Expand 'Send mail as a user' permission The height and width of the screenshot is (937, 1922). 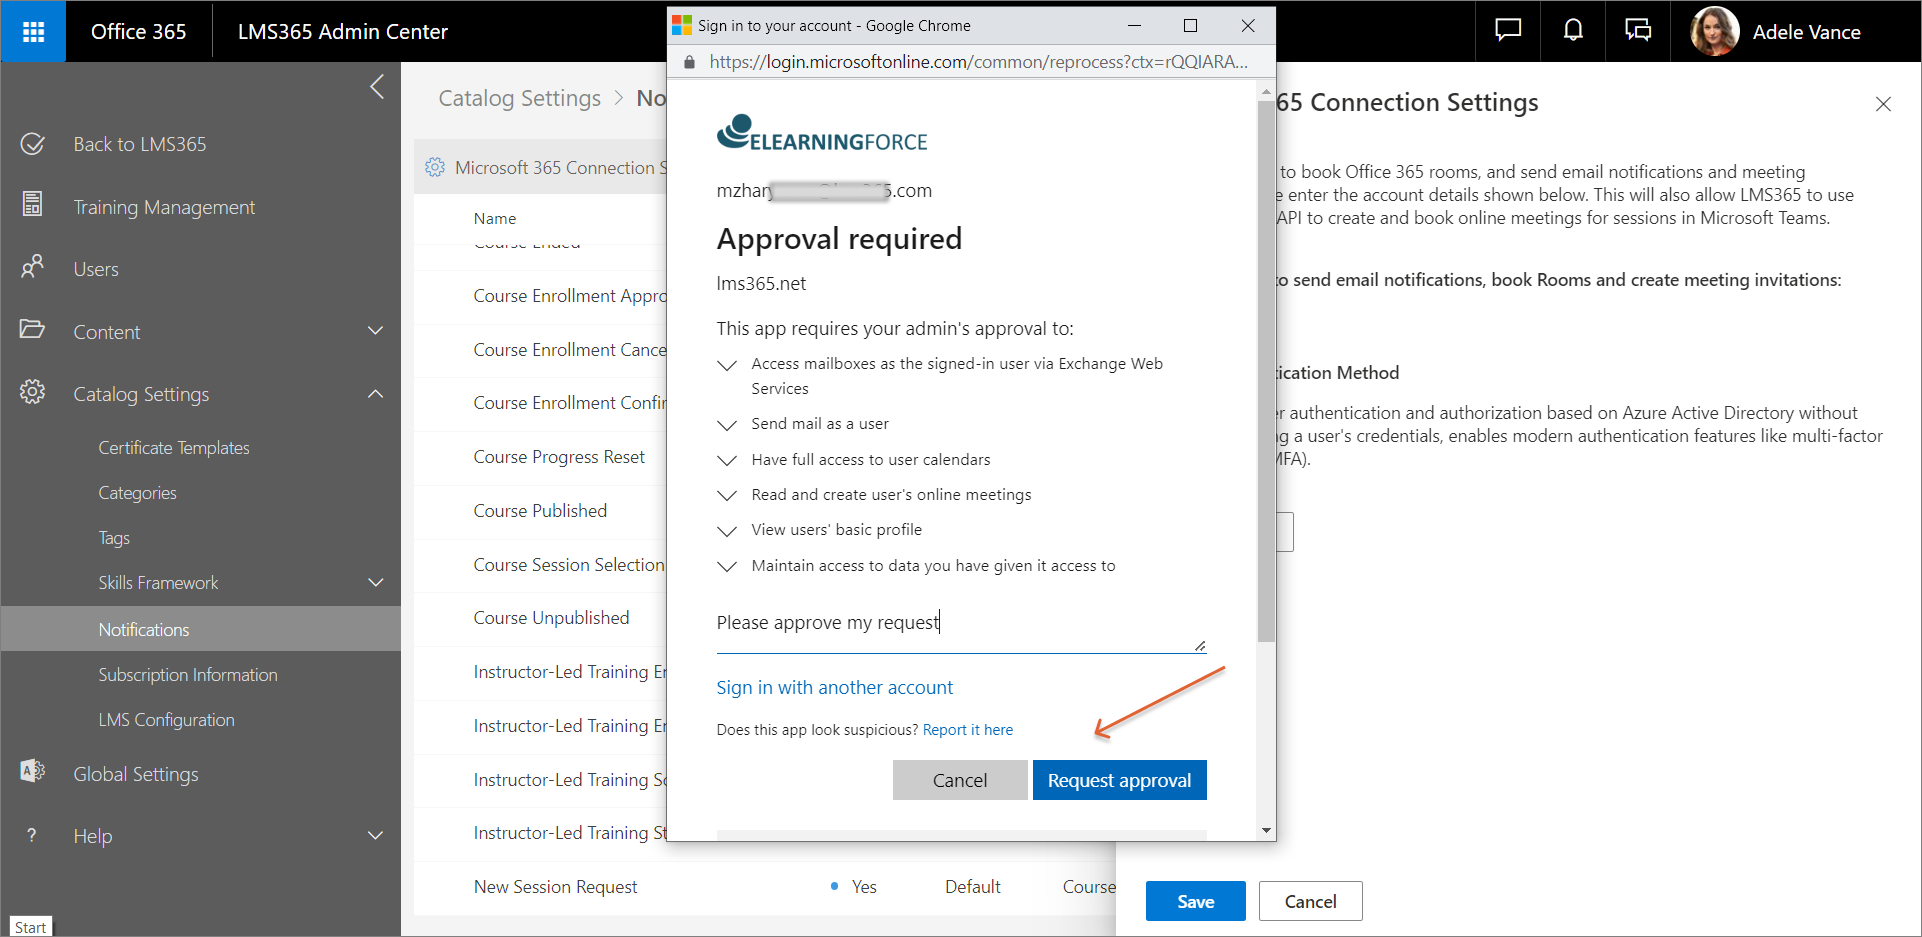[x=727, y=425]
